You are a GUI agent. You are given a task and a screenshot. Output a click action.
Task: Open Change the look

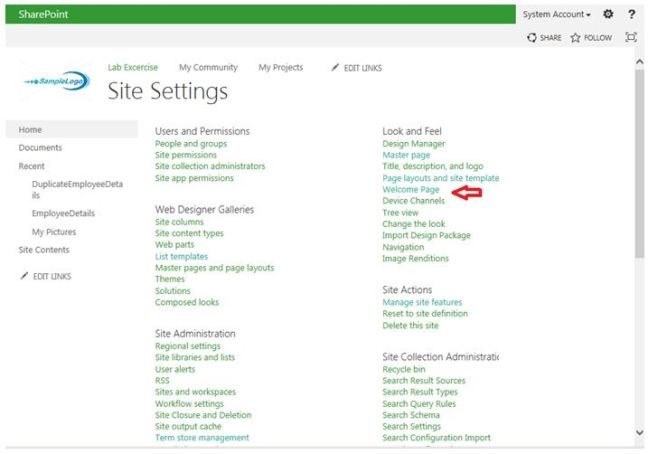pyautogui.click(x=414, y=224)
